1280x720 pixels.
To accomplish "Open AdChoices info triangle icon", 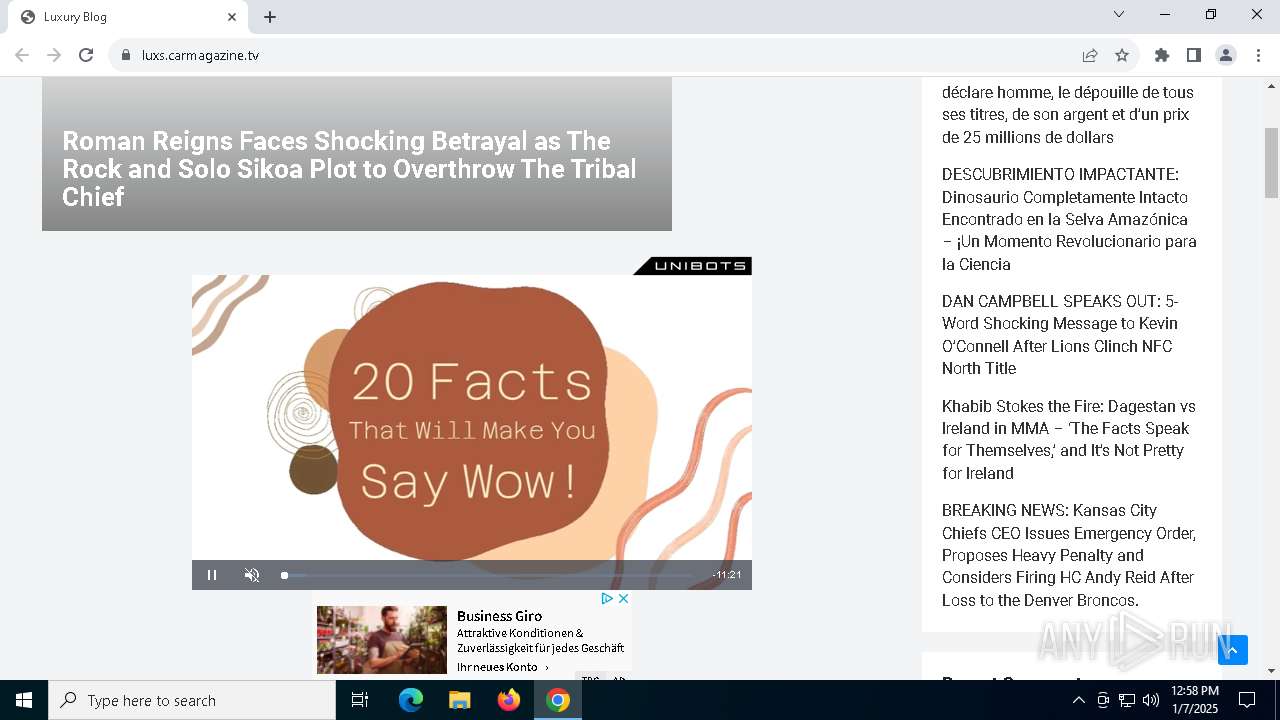I will [x=606, y=598].
